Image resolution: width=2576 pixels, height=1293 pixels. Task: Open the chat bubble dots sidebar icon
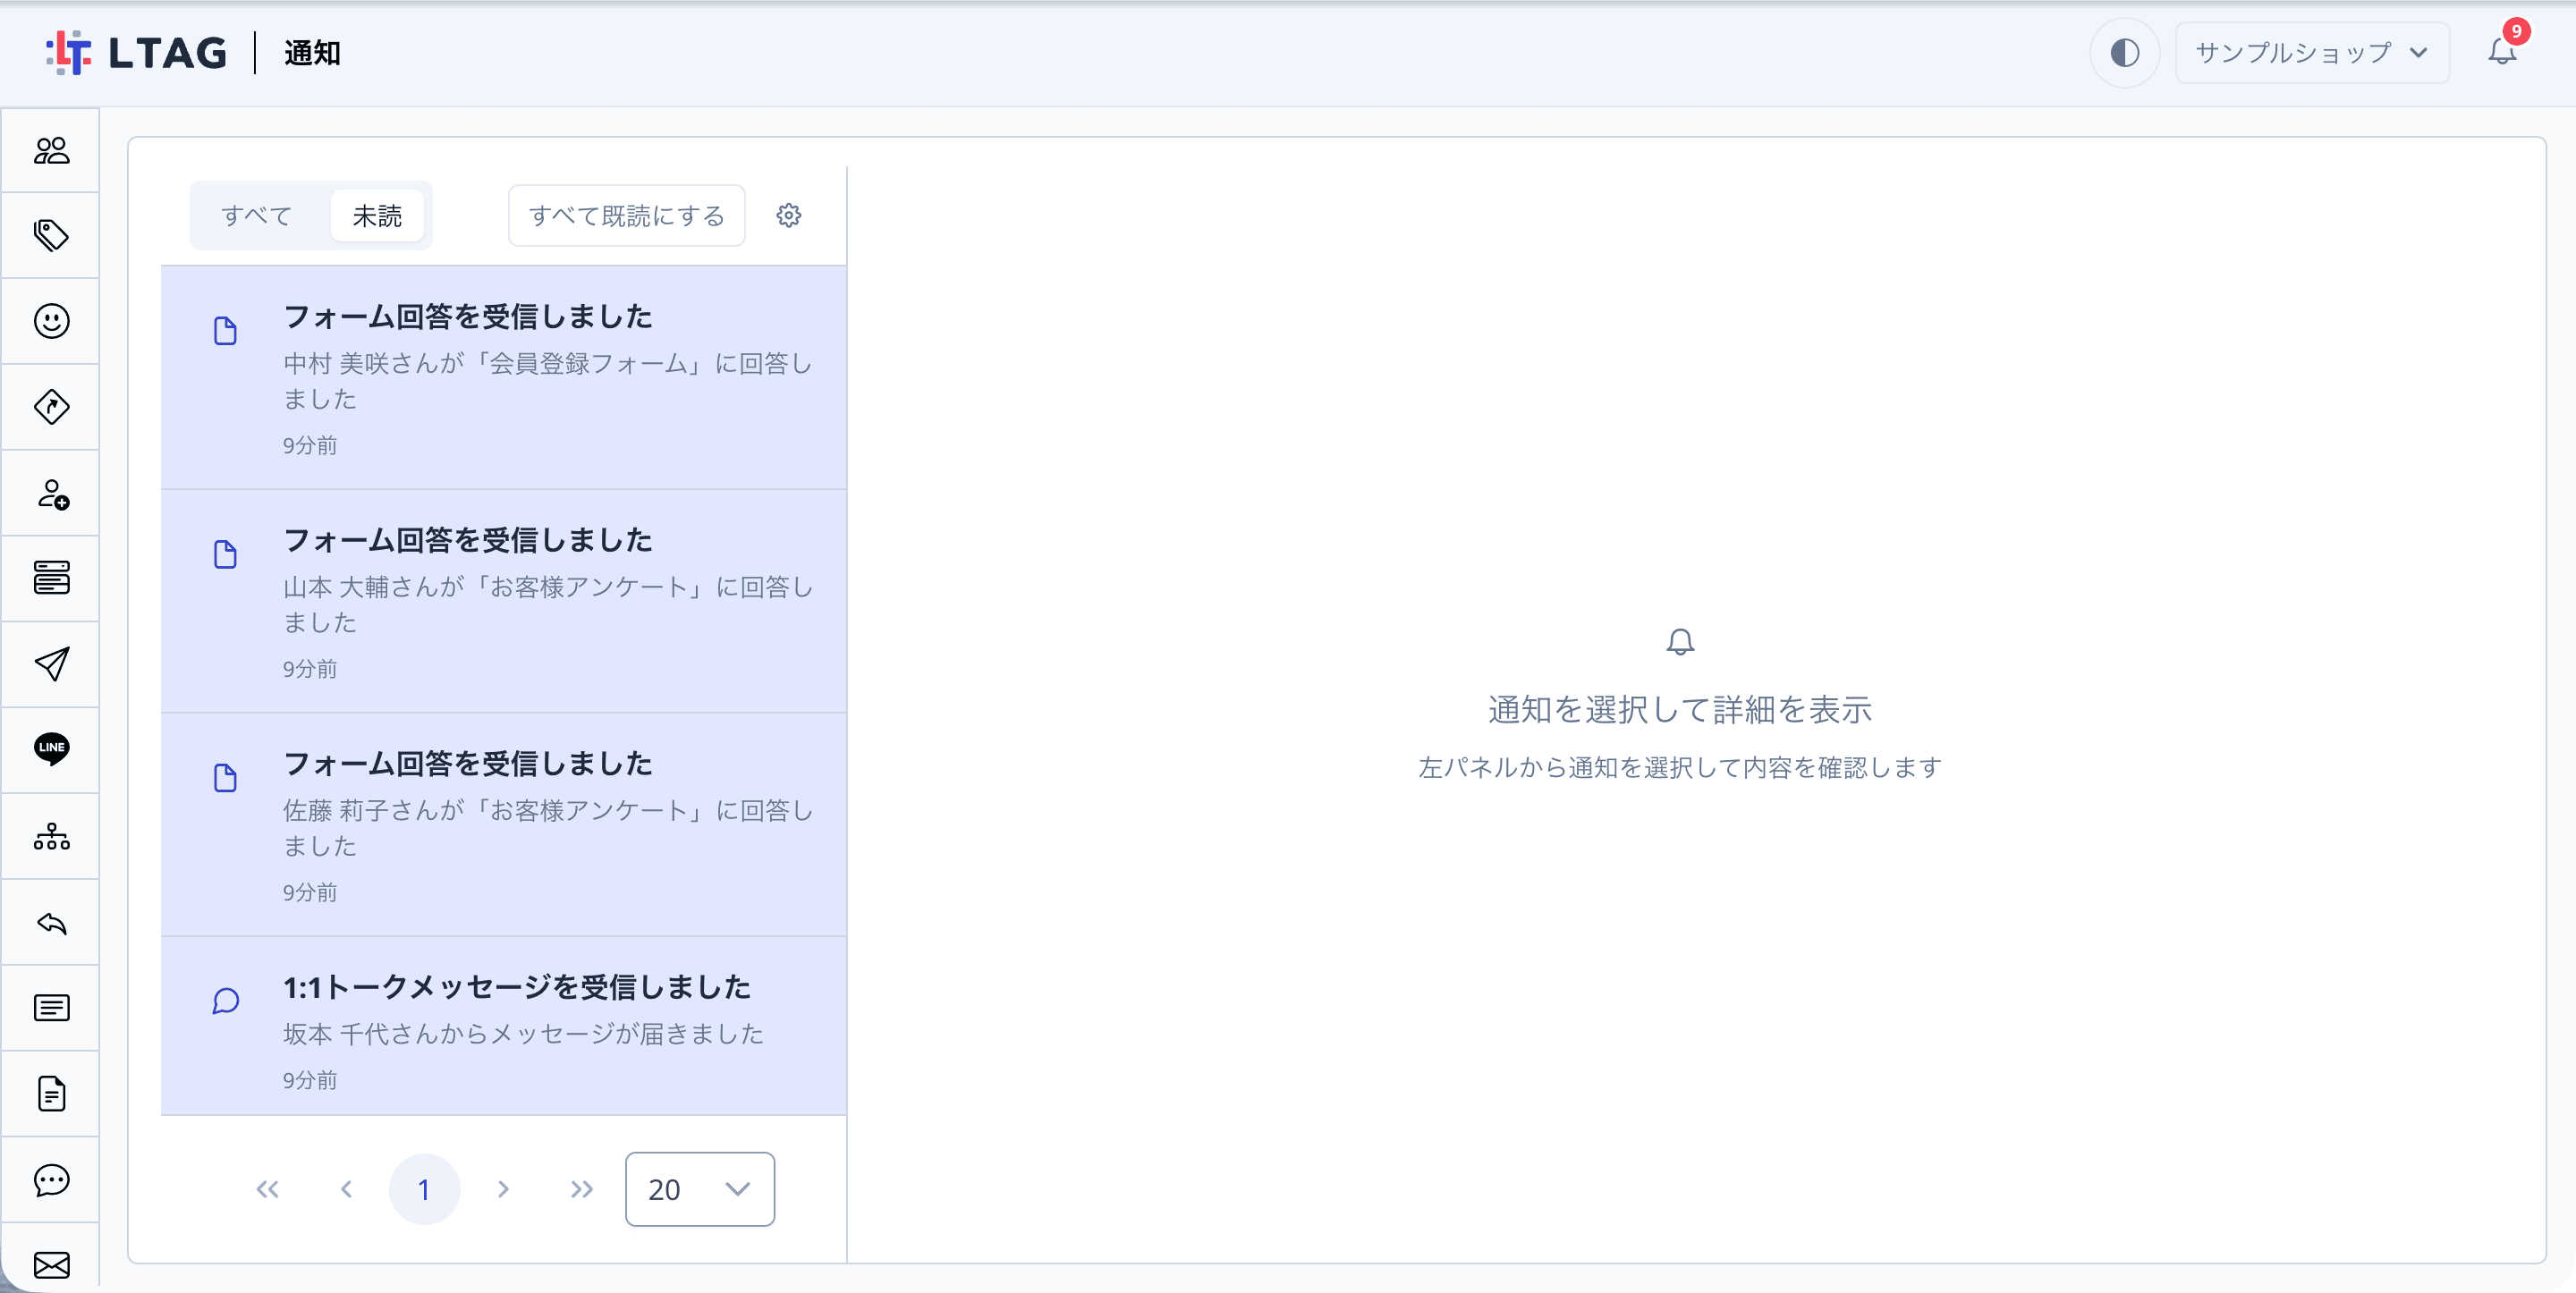click(x=51, y=1180)
